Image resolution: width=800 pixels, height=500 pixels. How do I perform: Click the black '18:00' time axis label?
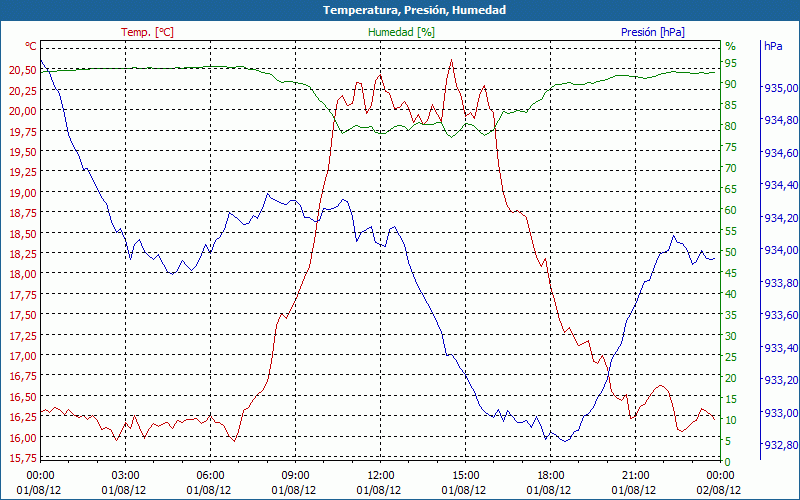pos(551,476)
